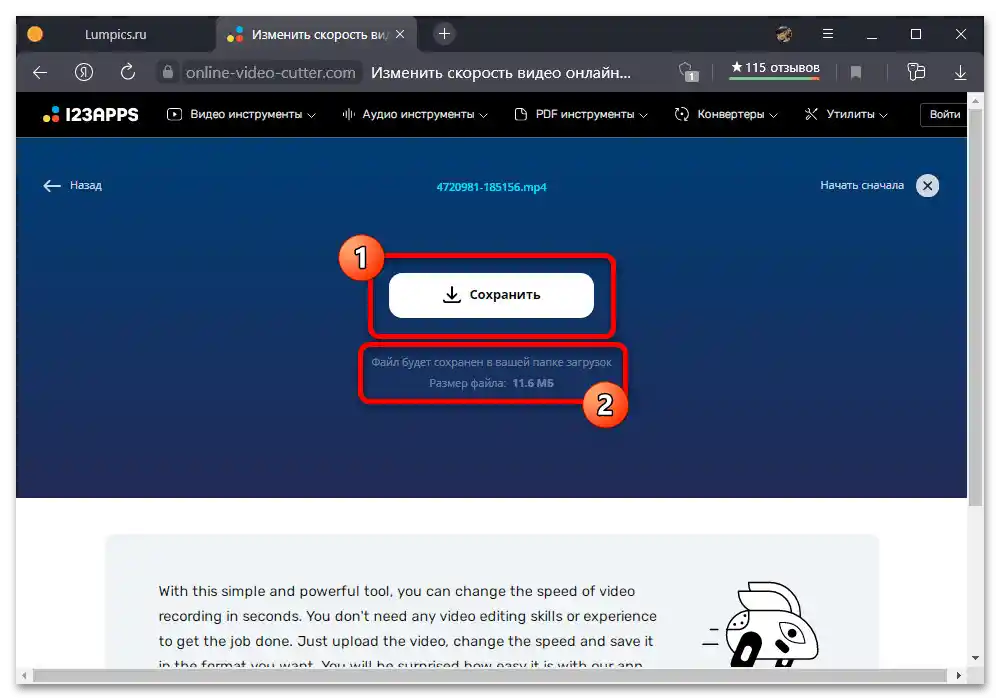This screenshot has height=700, width=1000.
Task: Expand PDF инструменты menu
Action: coord(581,115)
